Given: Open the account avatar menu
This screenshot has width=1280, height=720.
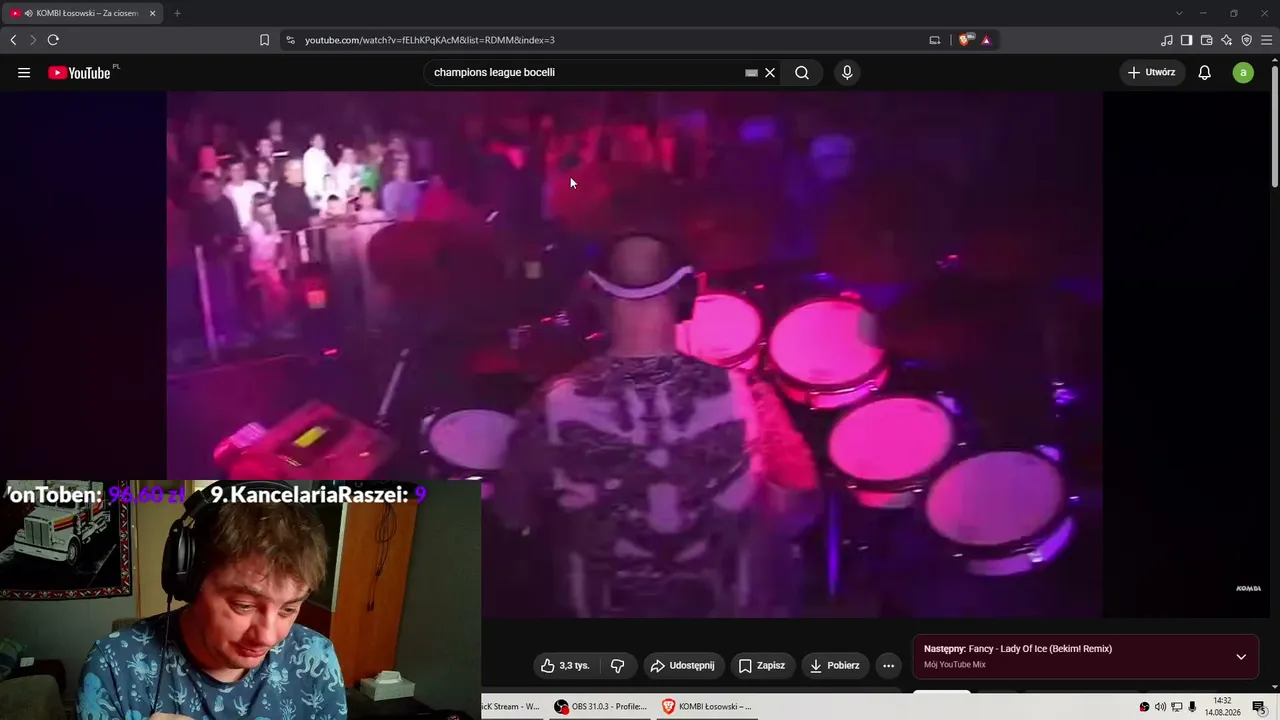Looking at the screenshot, I should pyautogui.click(x=1243, y=72).
